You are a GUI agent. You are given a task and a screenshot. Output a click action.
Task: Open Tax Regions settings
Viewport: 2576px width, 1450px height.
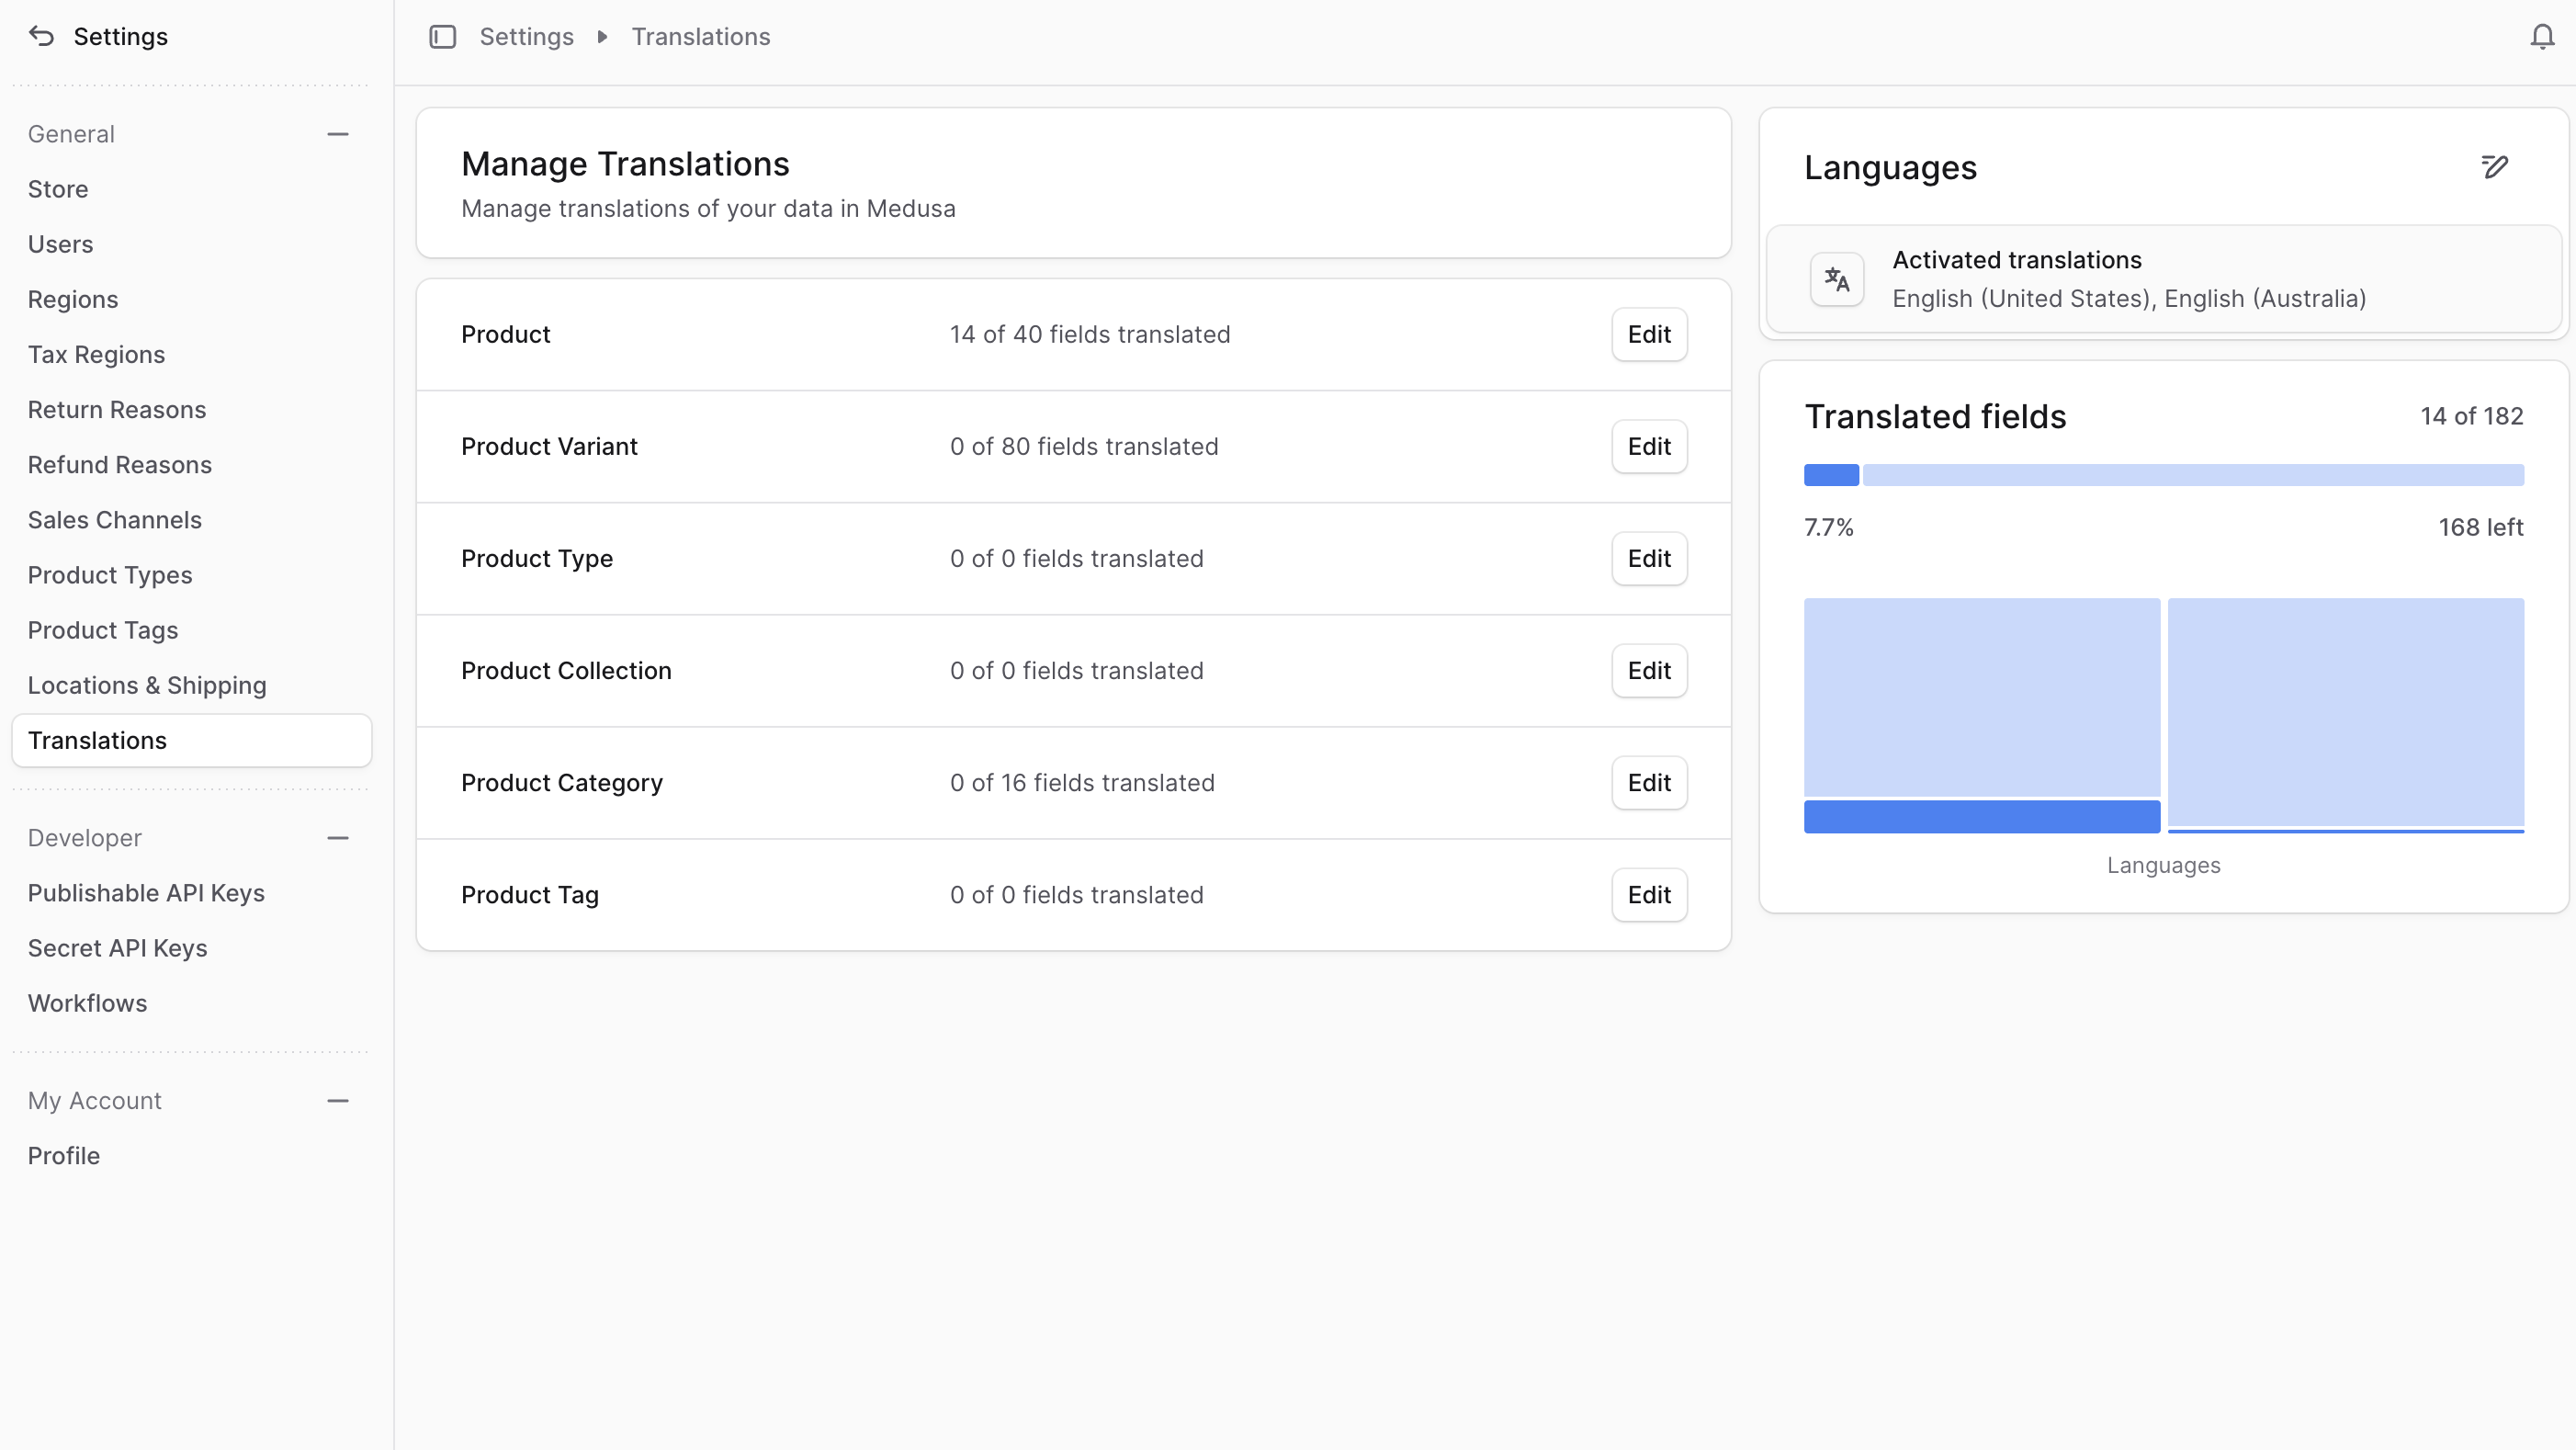[96, 354]
